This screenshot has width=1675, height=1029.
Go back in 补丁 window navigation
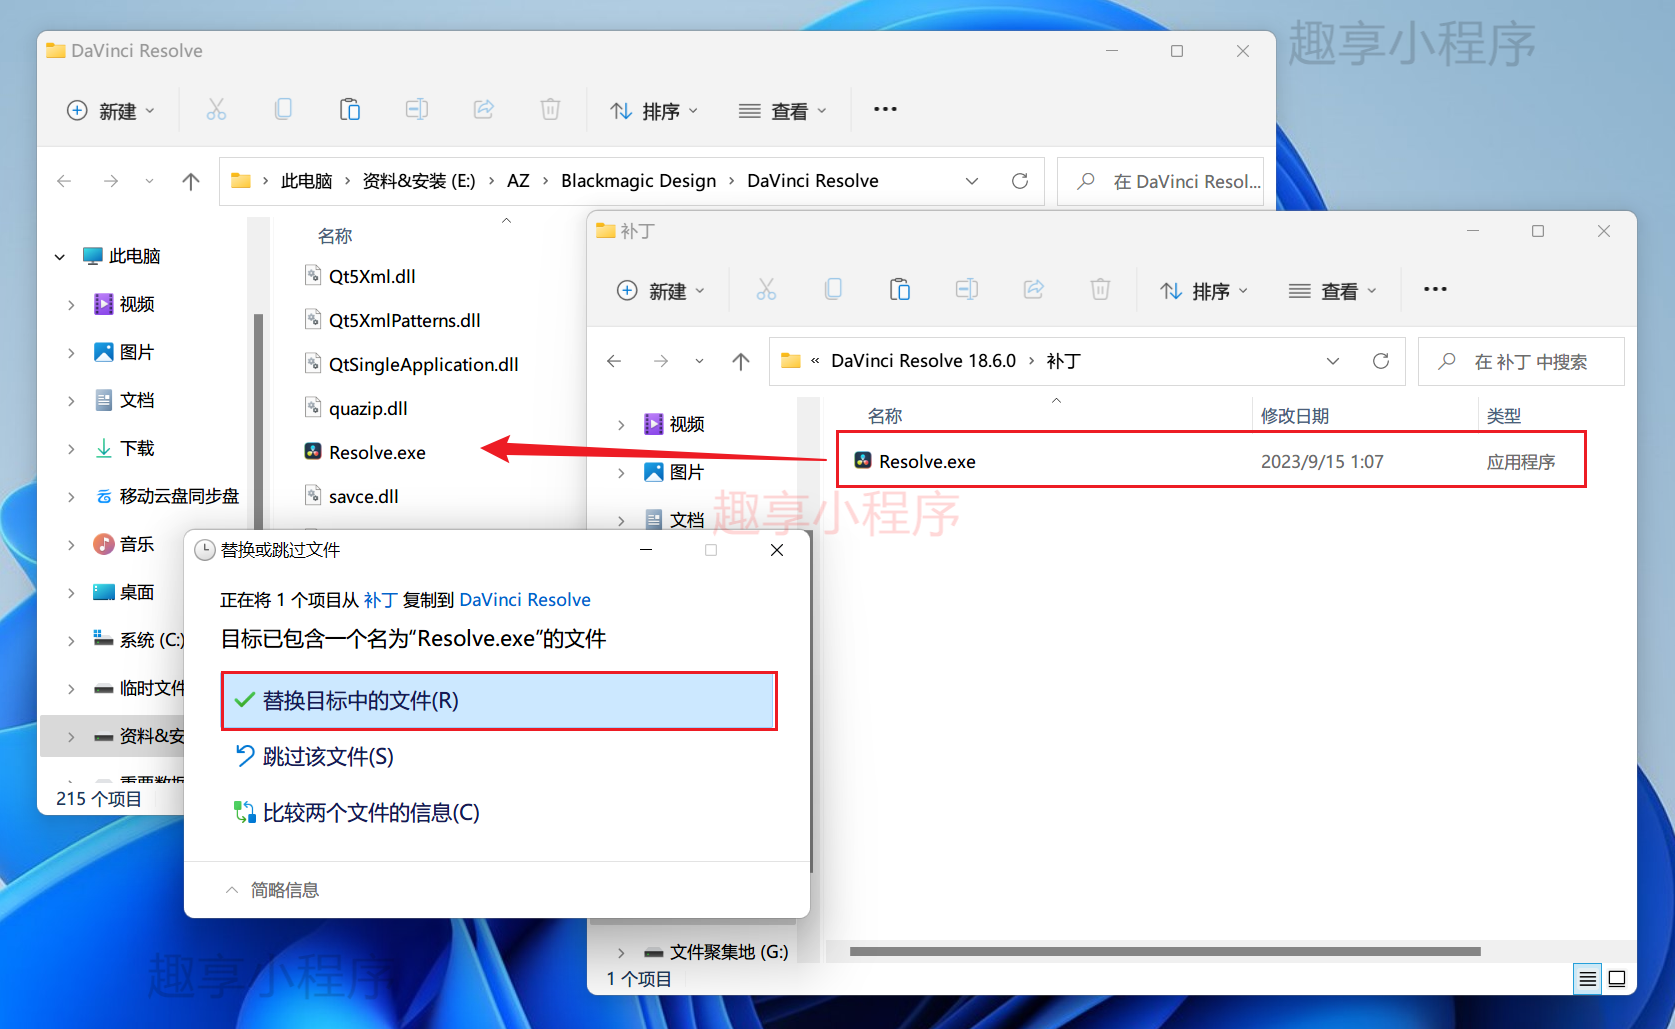pos(614,361)
